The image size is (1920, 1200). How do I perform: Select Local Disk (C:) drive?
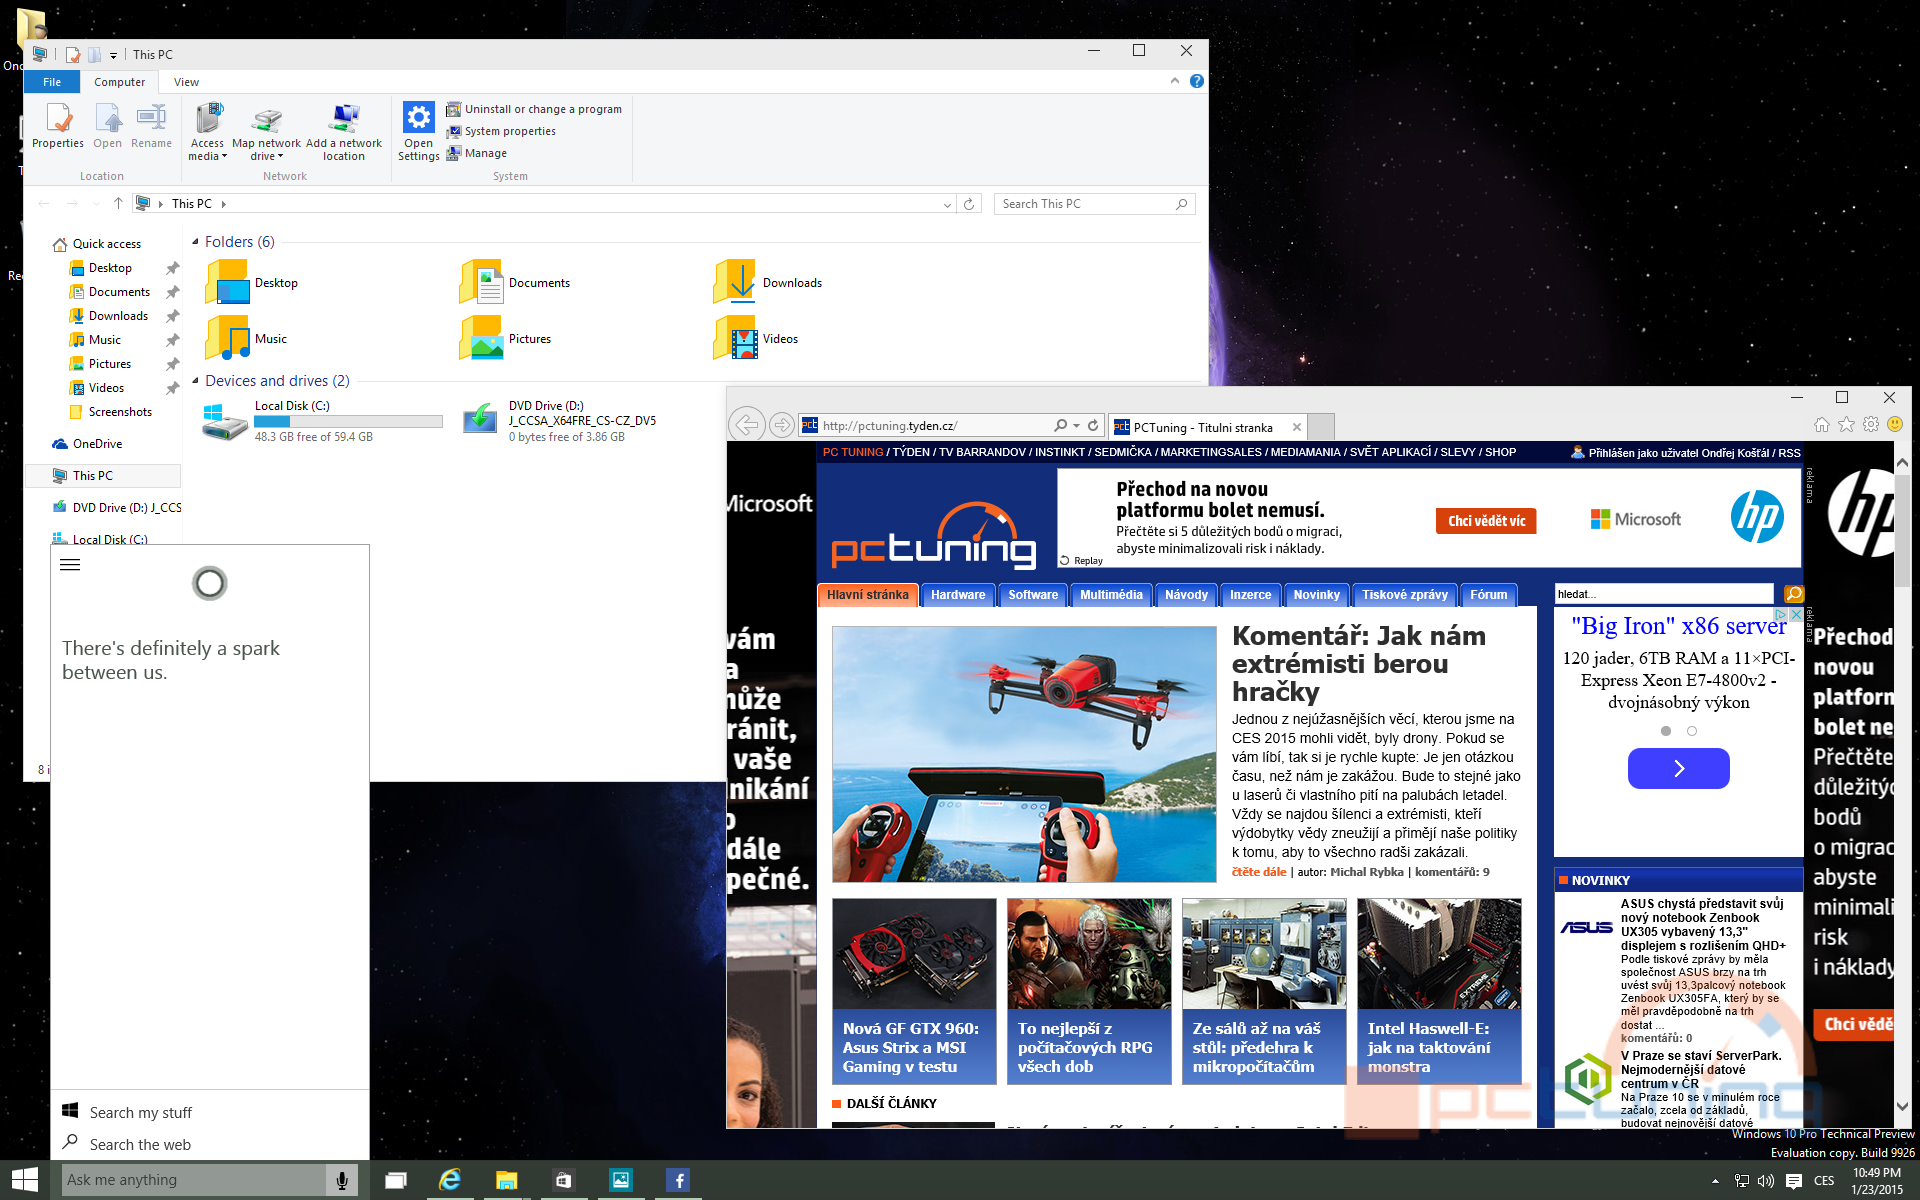point(322,421)
